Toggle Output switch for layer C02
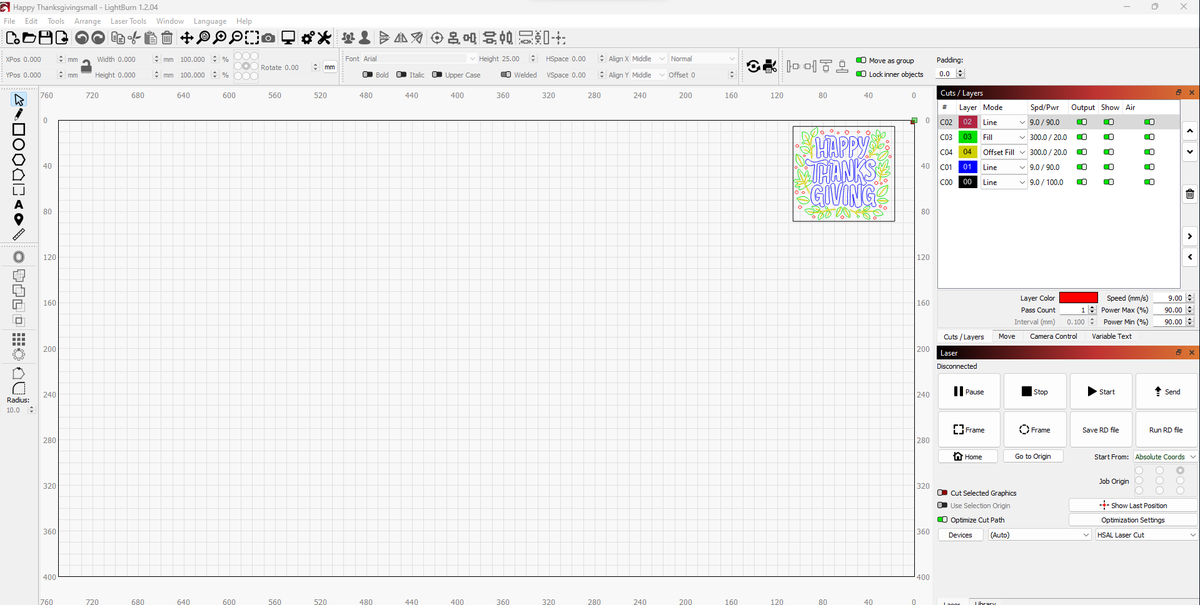Screen dimensions: 1200x605 [1081, 121]
